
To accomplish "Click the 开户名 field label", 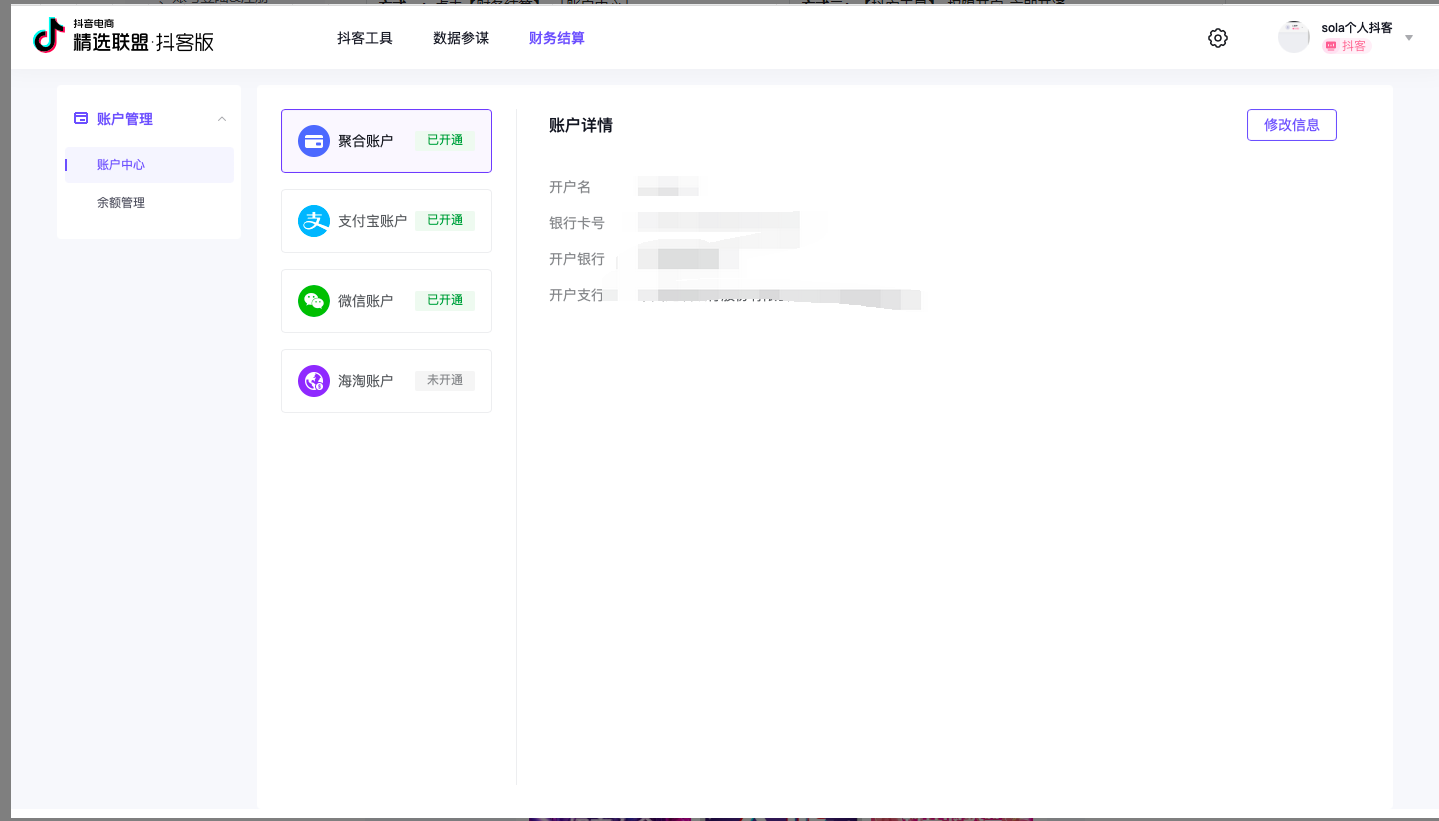I will coord(570,187).
